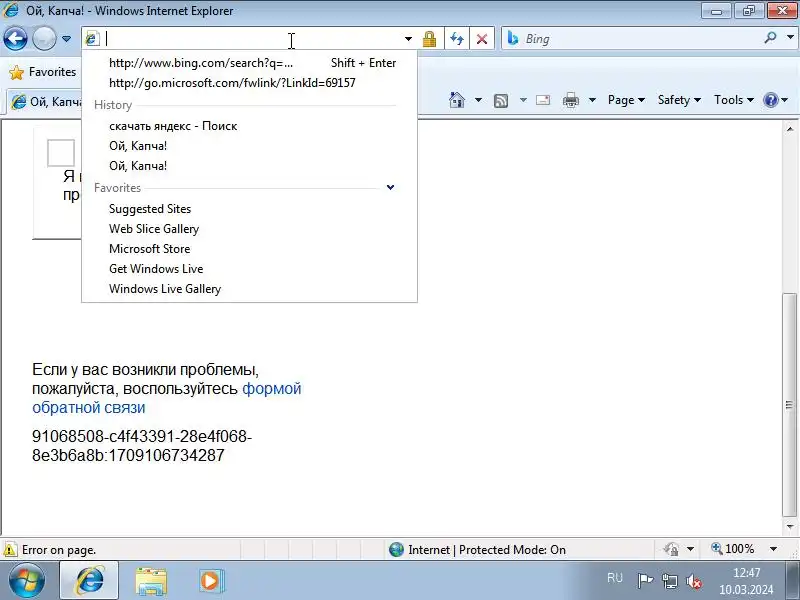This screenshot has width=800, height=600.
Task: Click the scroll up arrow
Action: pyautogui.click(x=790, y=129)
